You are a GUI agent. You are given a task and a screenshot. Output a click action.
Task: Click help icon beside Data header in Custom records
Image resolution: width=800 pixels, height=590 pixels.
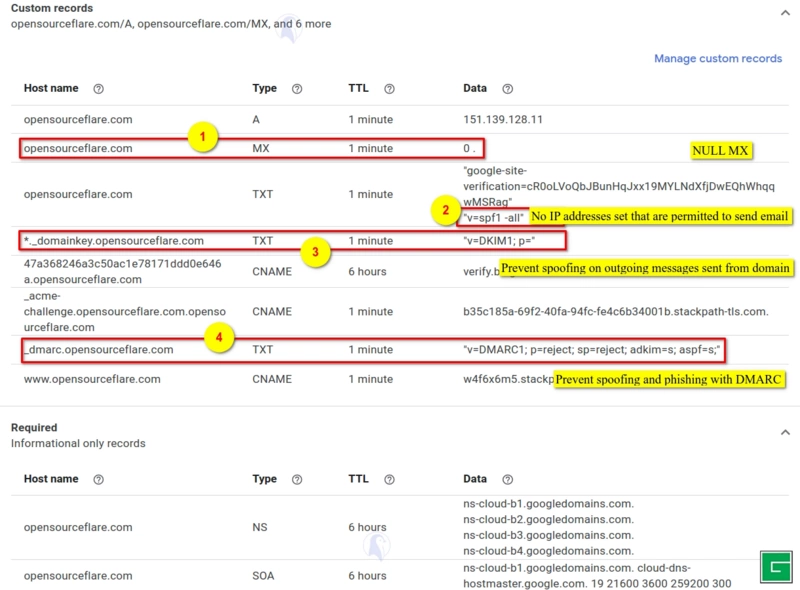[x=508, y=89]
